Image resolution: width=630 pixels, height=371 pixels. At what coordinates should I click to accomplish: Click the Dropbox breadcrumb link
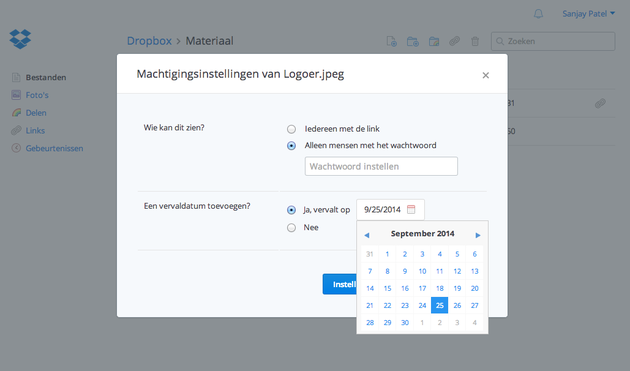(149, 41)
